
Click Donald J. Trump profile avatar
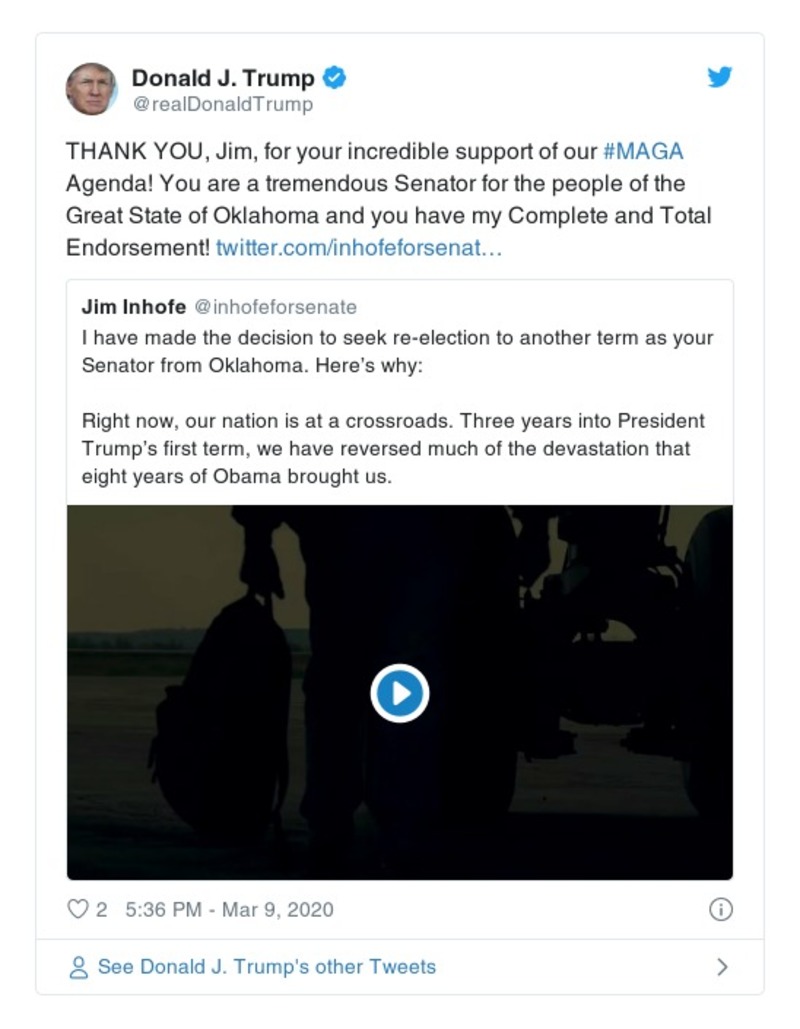[x=91, y=89]
